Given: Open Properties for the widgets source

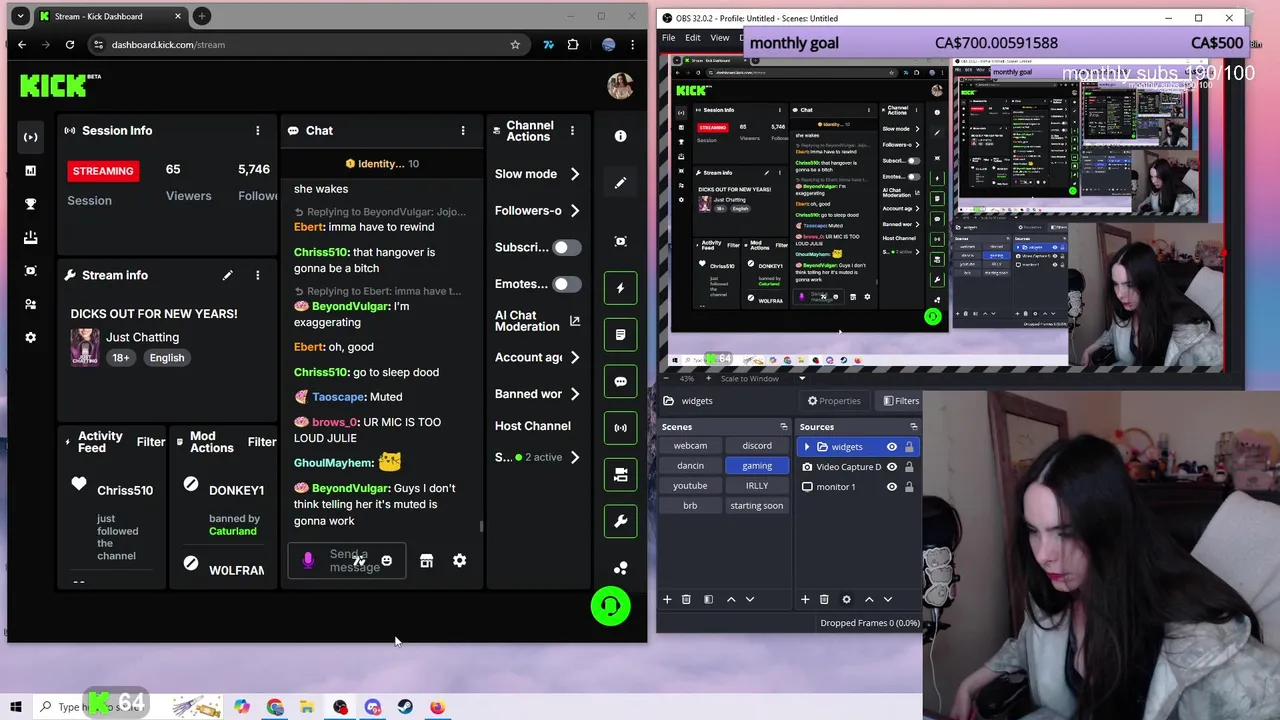Looking at the screenshot, I should click(833, 401).
